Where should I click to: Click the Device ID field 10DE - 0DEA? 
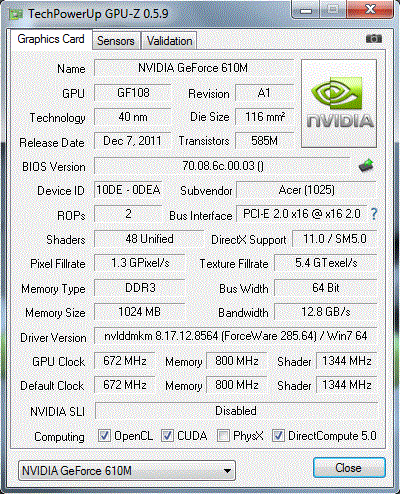pos(128,190)
